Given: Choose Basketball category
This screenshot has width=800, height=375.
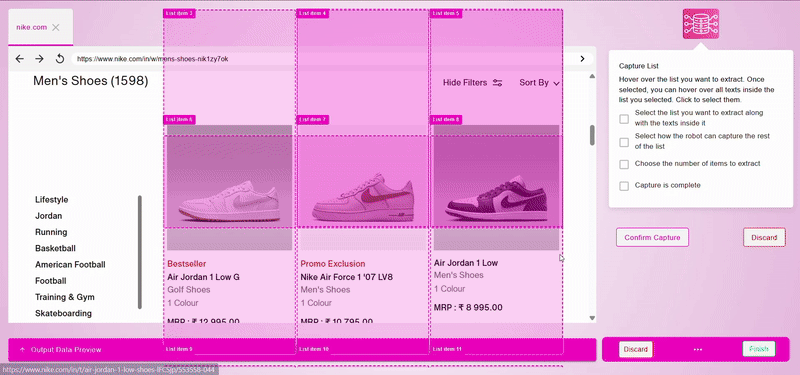Looking at the screenshot, I should 55,248.
